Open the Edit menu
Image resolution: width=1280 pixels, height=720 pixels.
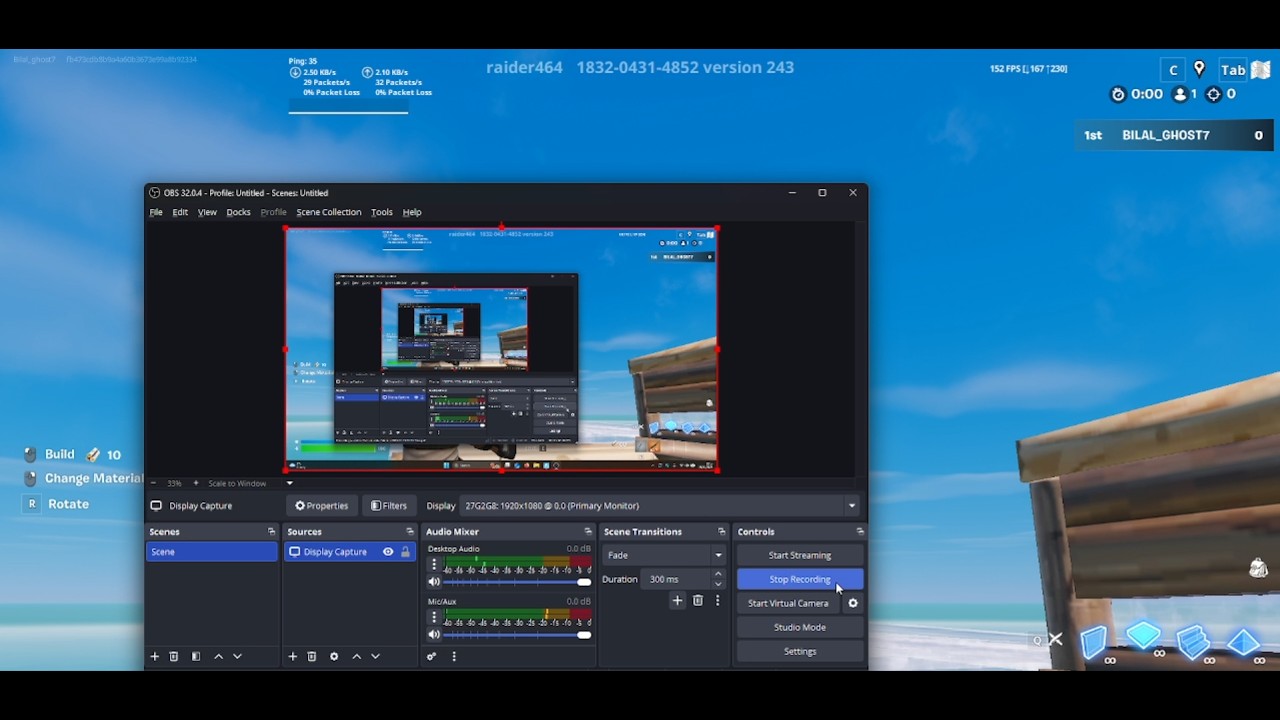pyautogui.click(x=180, y=212)
